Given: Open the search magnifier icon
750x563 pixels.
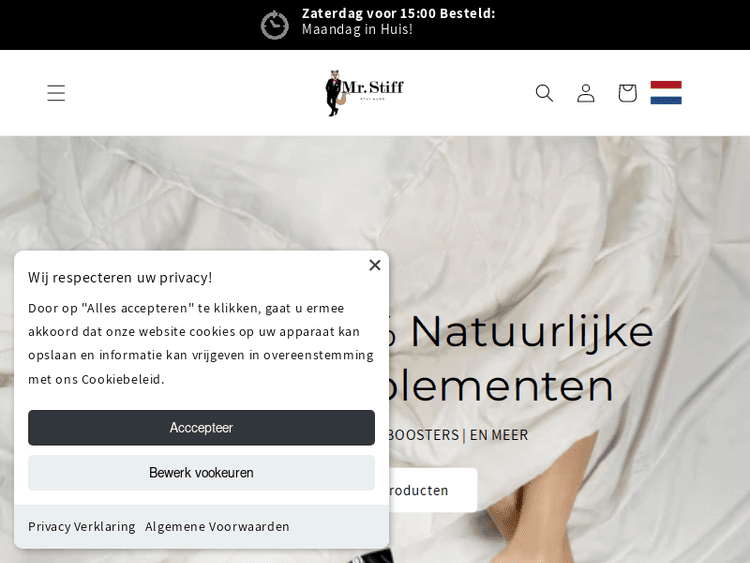Looking at the screenshot, I should point(544,93).
